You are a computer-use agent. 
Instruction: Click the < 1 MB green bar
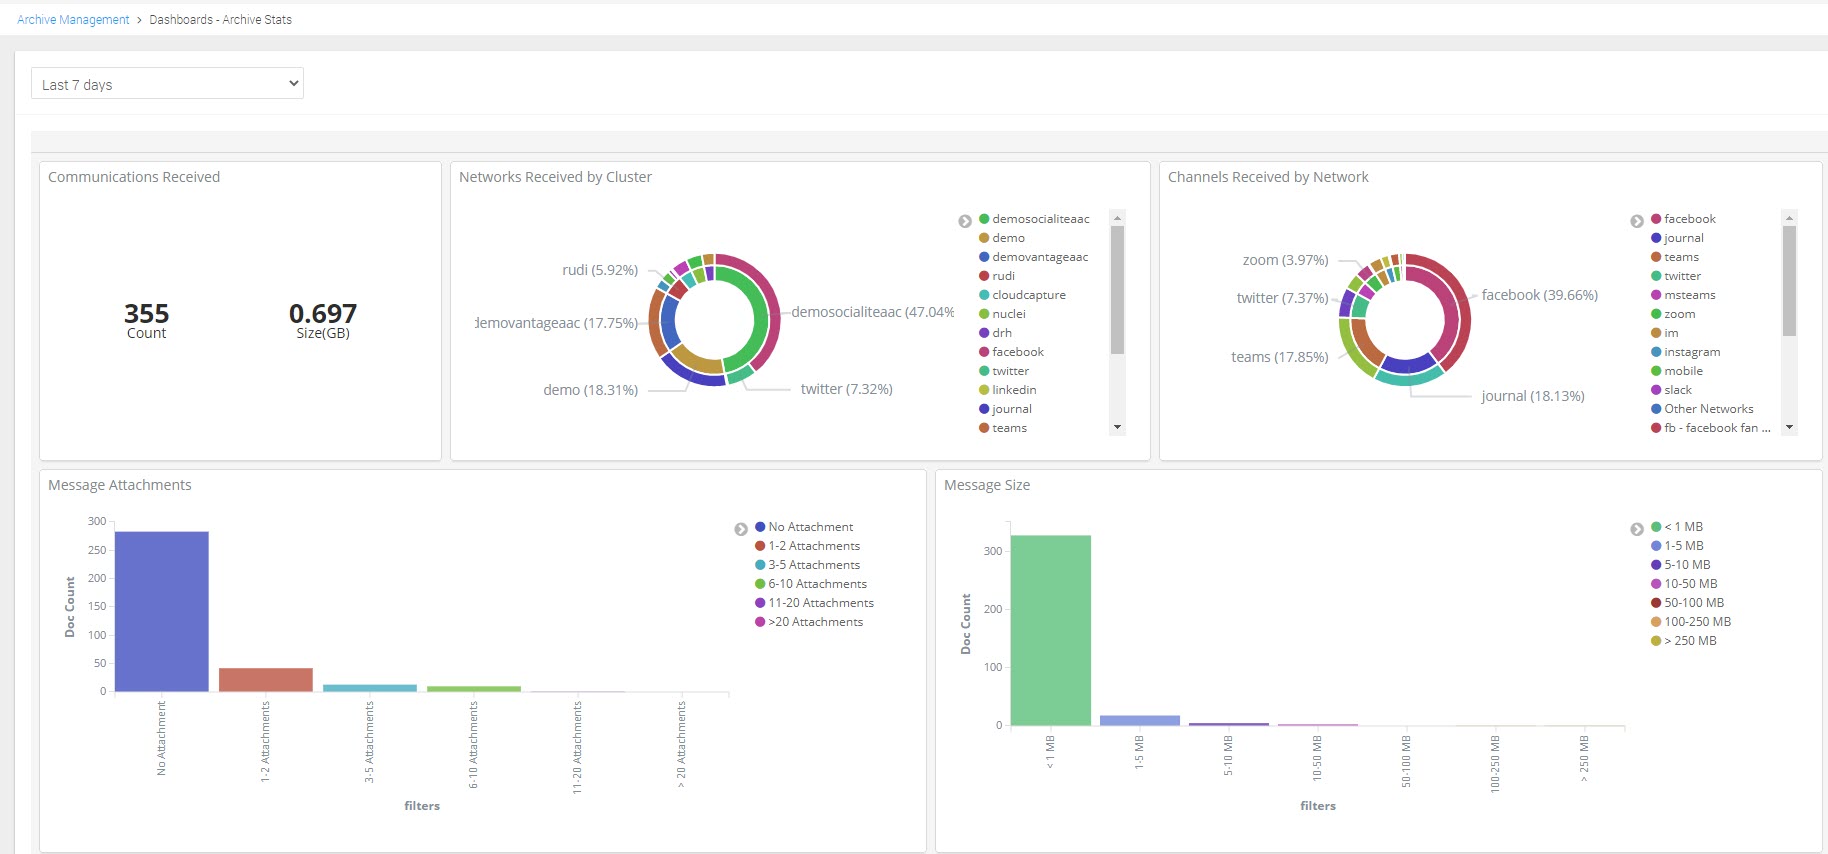1051,630
